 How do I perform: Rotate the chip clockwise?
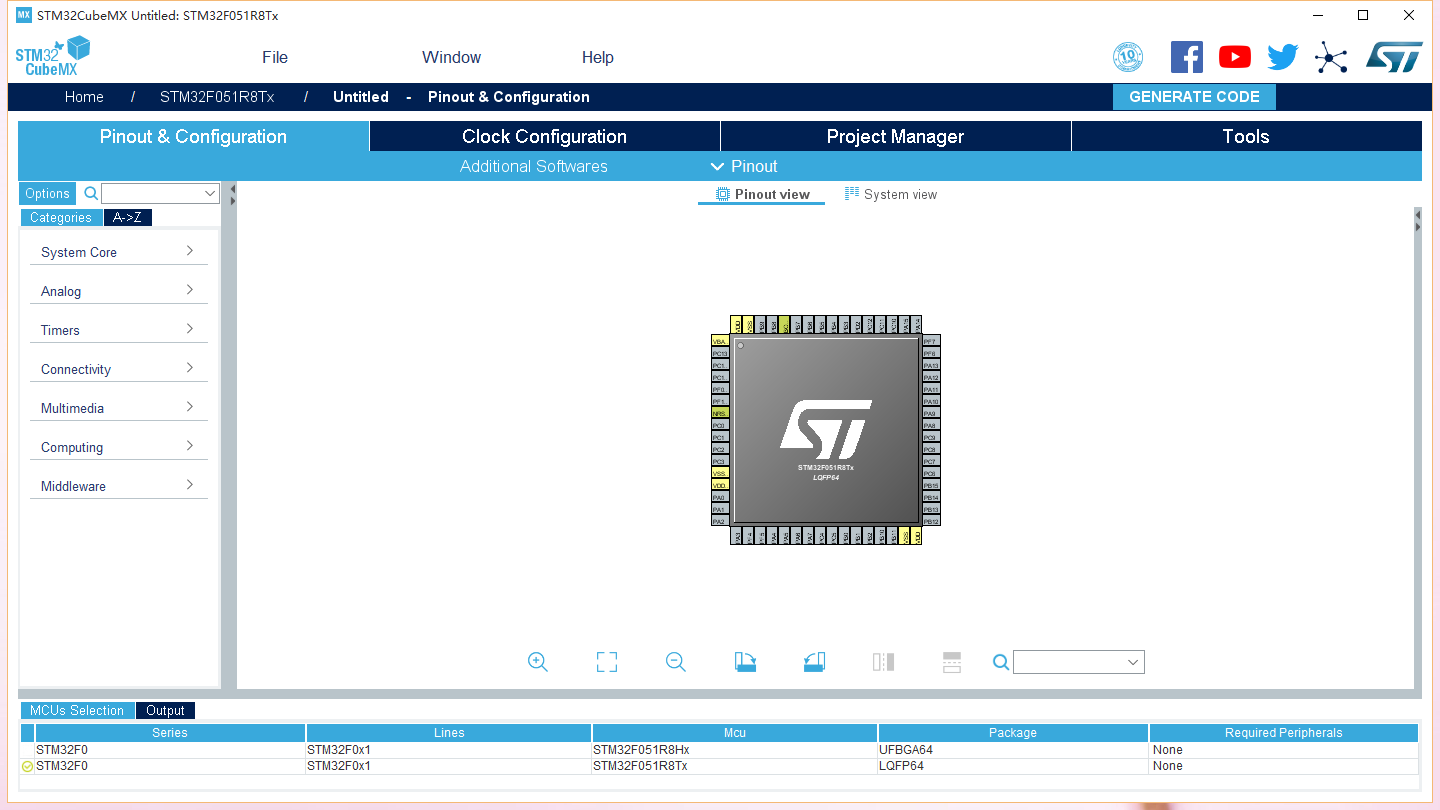pyautogui.click(x=745, y=661)
